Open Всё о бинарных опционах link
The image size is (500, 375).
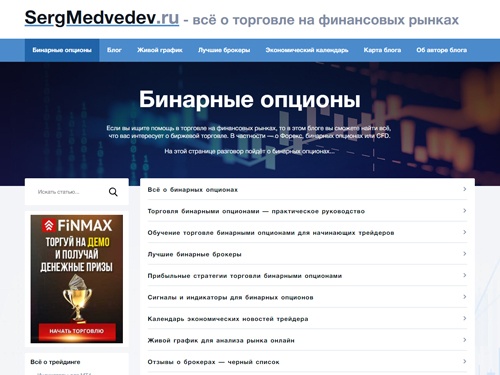(193, 190)
